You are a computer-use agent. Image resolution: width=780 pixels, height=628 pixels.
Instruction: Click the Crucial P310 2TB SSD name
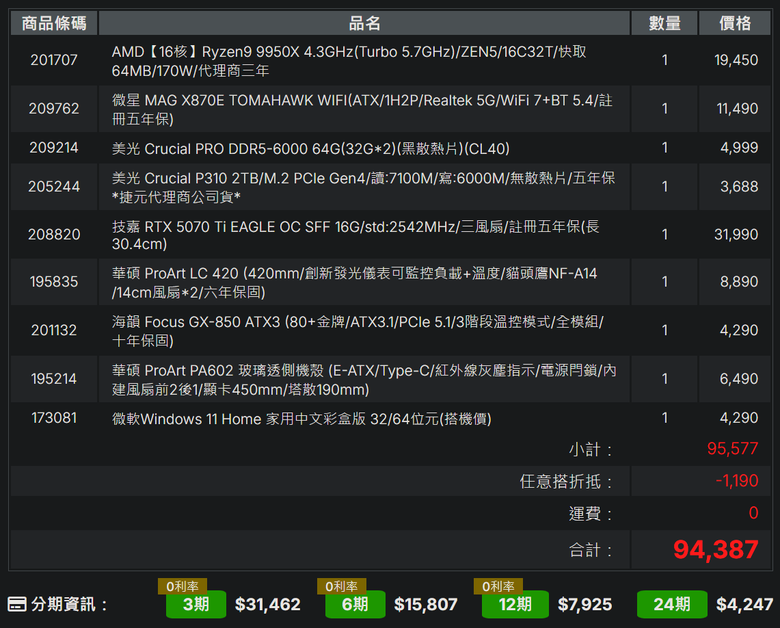pyautogui.click(x=363, y=188)
